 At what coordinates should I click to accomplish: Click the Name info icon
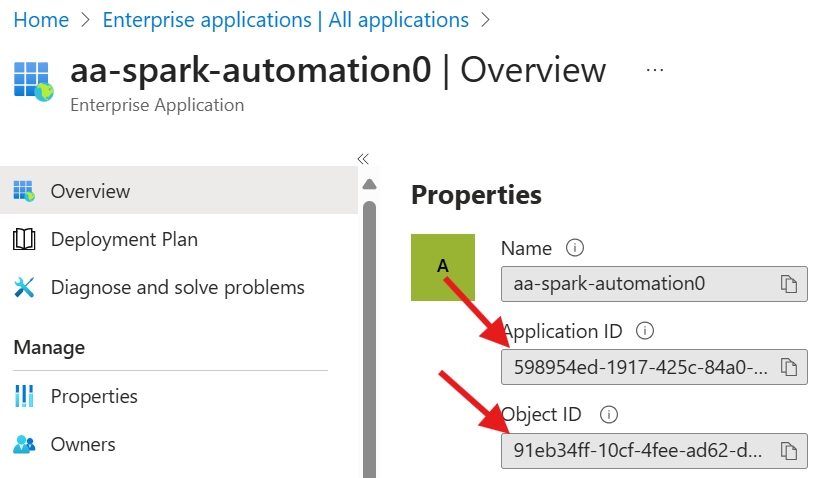(x=574, y=247)
